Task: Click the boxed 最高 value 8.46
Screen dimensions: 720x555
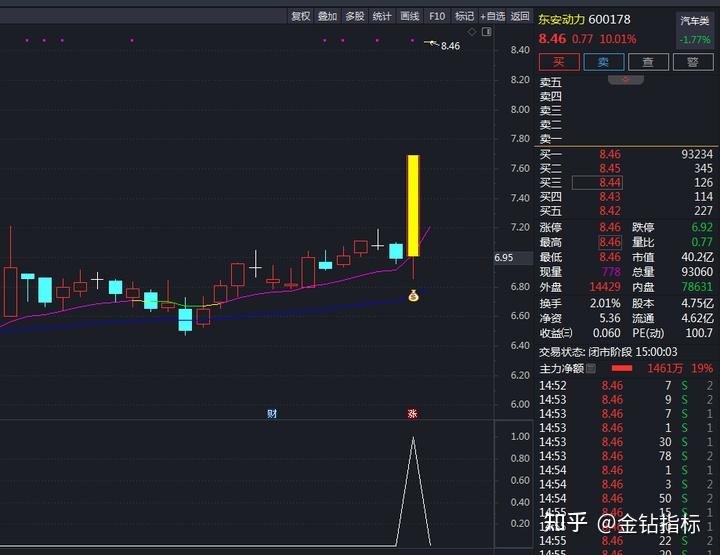Action: 610,242
